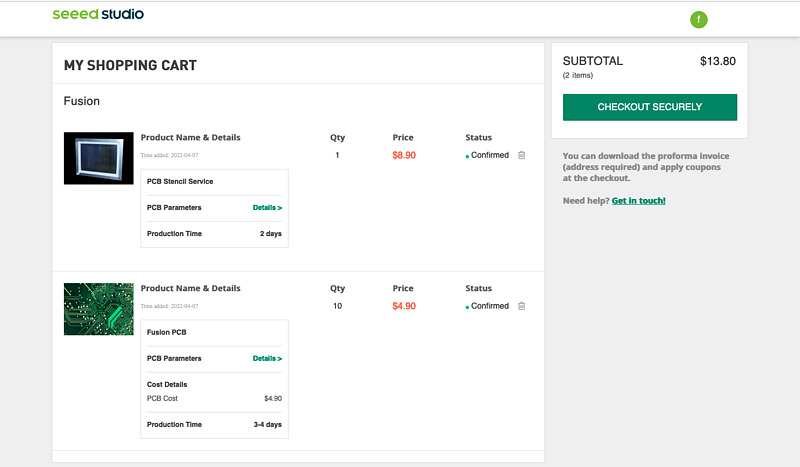This screenshot has width=800, height=467.
Task: Select the PCB Stencil Service product name
Action: [180, 181]
